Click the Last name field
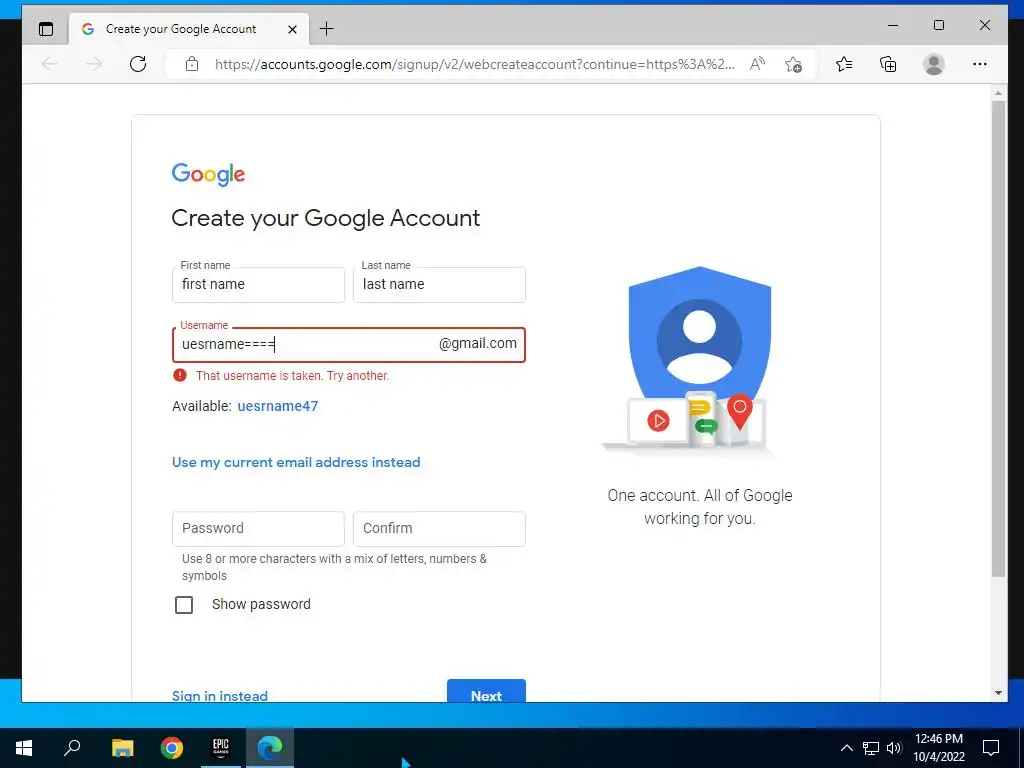1024x768 pixels. (x=439, y=285)
